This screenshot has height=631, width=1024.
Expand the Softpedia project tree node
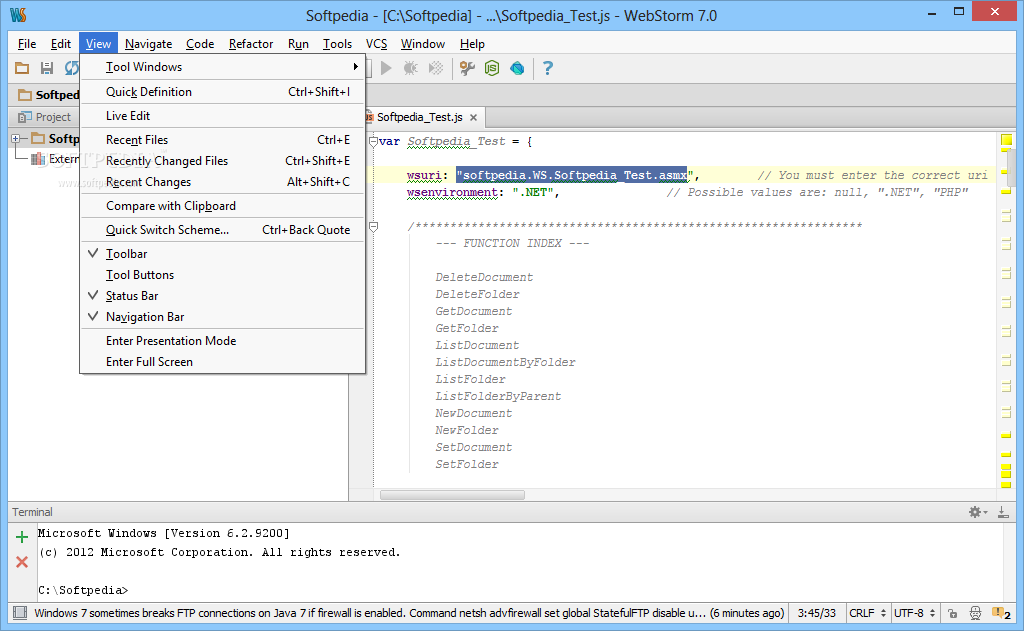(x=16, y=138)
